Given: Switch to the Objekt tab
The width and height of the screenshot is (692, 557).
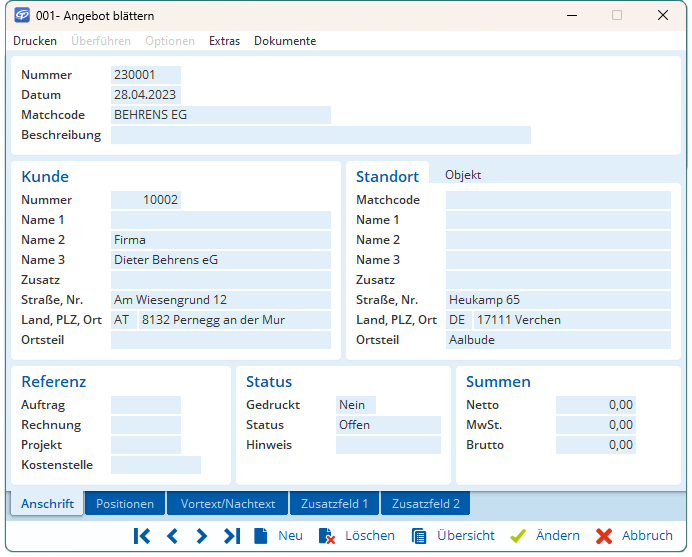Looking at the screenshot, I should click(x=463, y=175).
